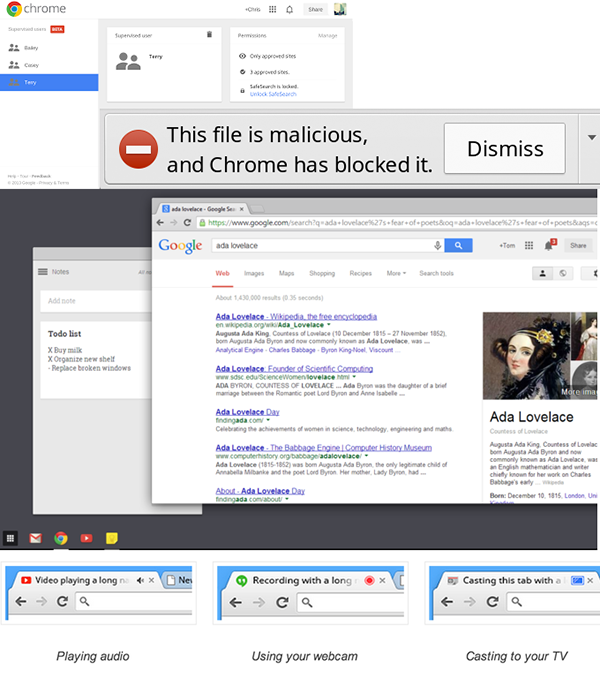Image resolution: width=600 pixels, height=679 pixels.
Task: Toggle global results globe icon
Action: [x=563, y=273]
